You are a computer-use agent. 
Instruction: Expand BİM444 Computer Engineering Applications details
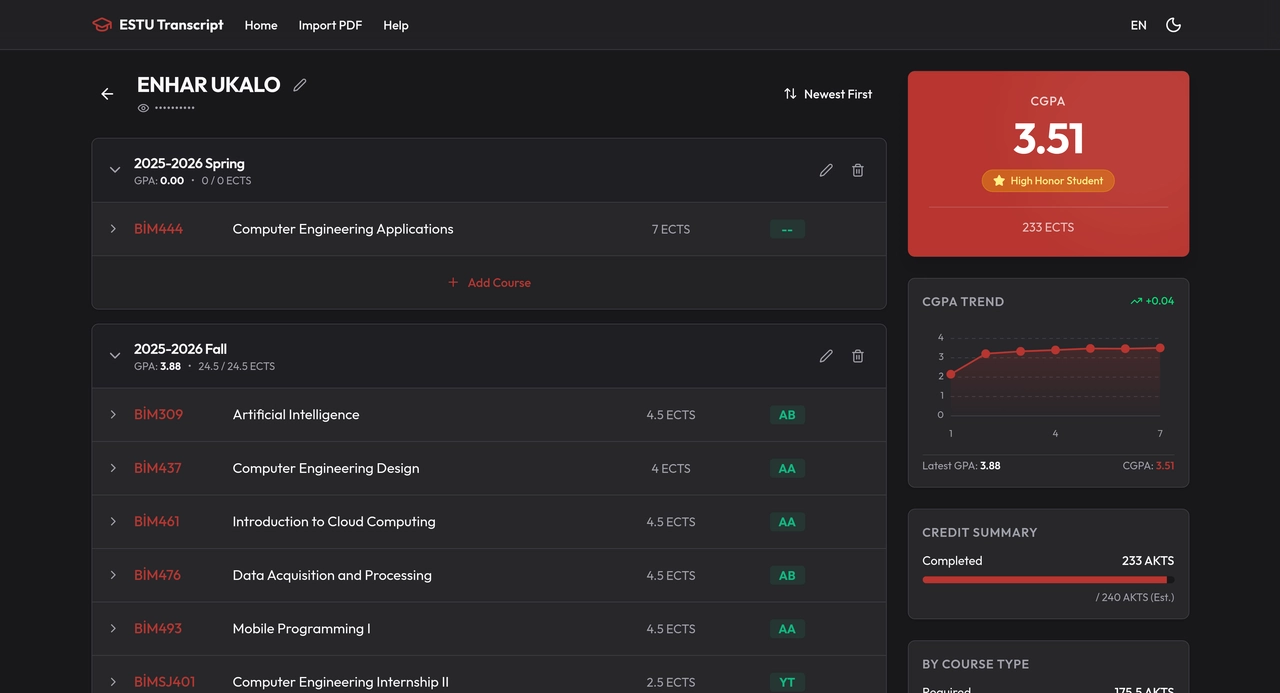[113, 228]
